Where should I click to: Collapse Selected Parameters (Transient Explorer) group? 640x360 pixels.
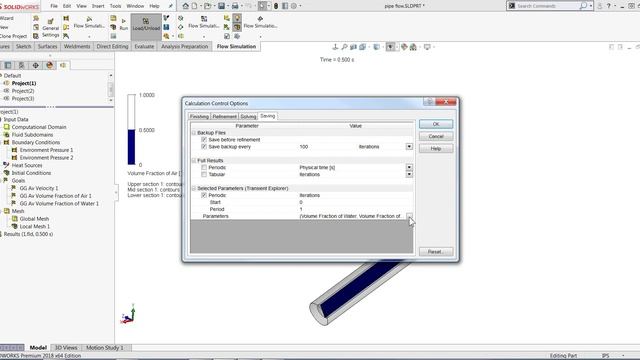point(194,188)
